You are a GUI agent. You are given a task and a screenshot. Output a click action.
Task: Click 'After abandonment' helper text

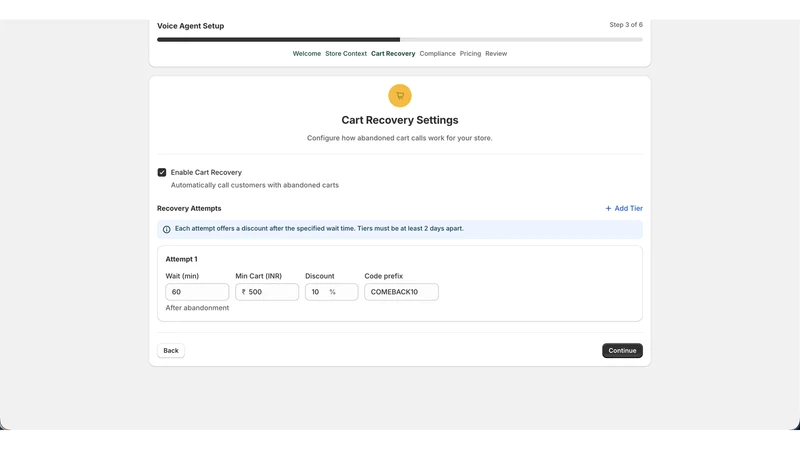click(x=197, y=308)
